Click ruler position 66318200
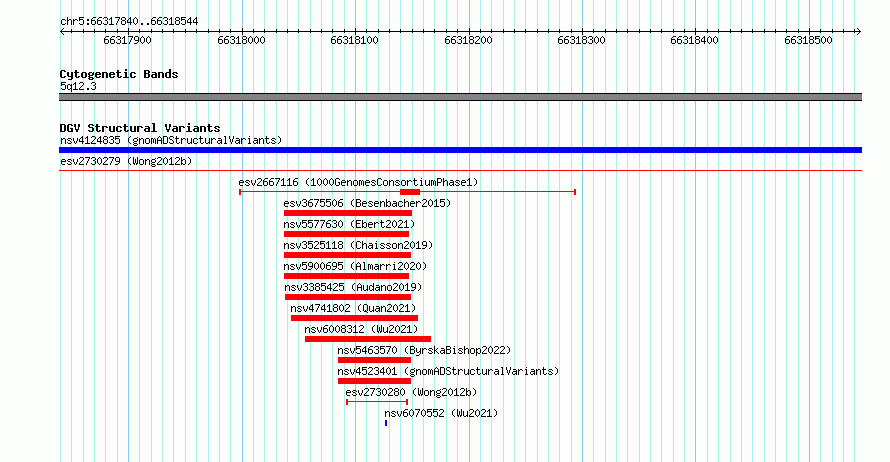This screenshot has height=462, width=890. click(468, 40)
